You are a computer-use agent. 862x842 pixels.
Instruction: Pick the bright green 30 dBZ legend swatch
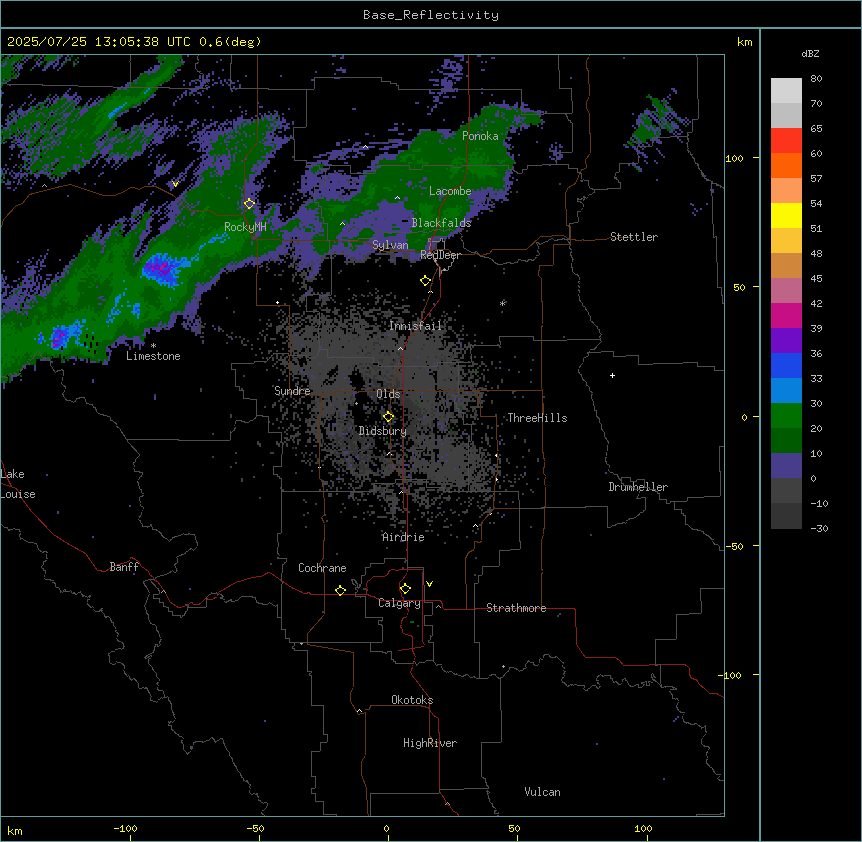click(786, 416)
